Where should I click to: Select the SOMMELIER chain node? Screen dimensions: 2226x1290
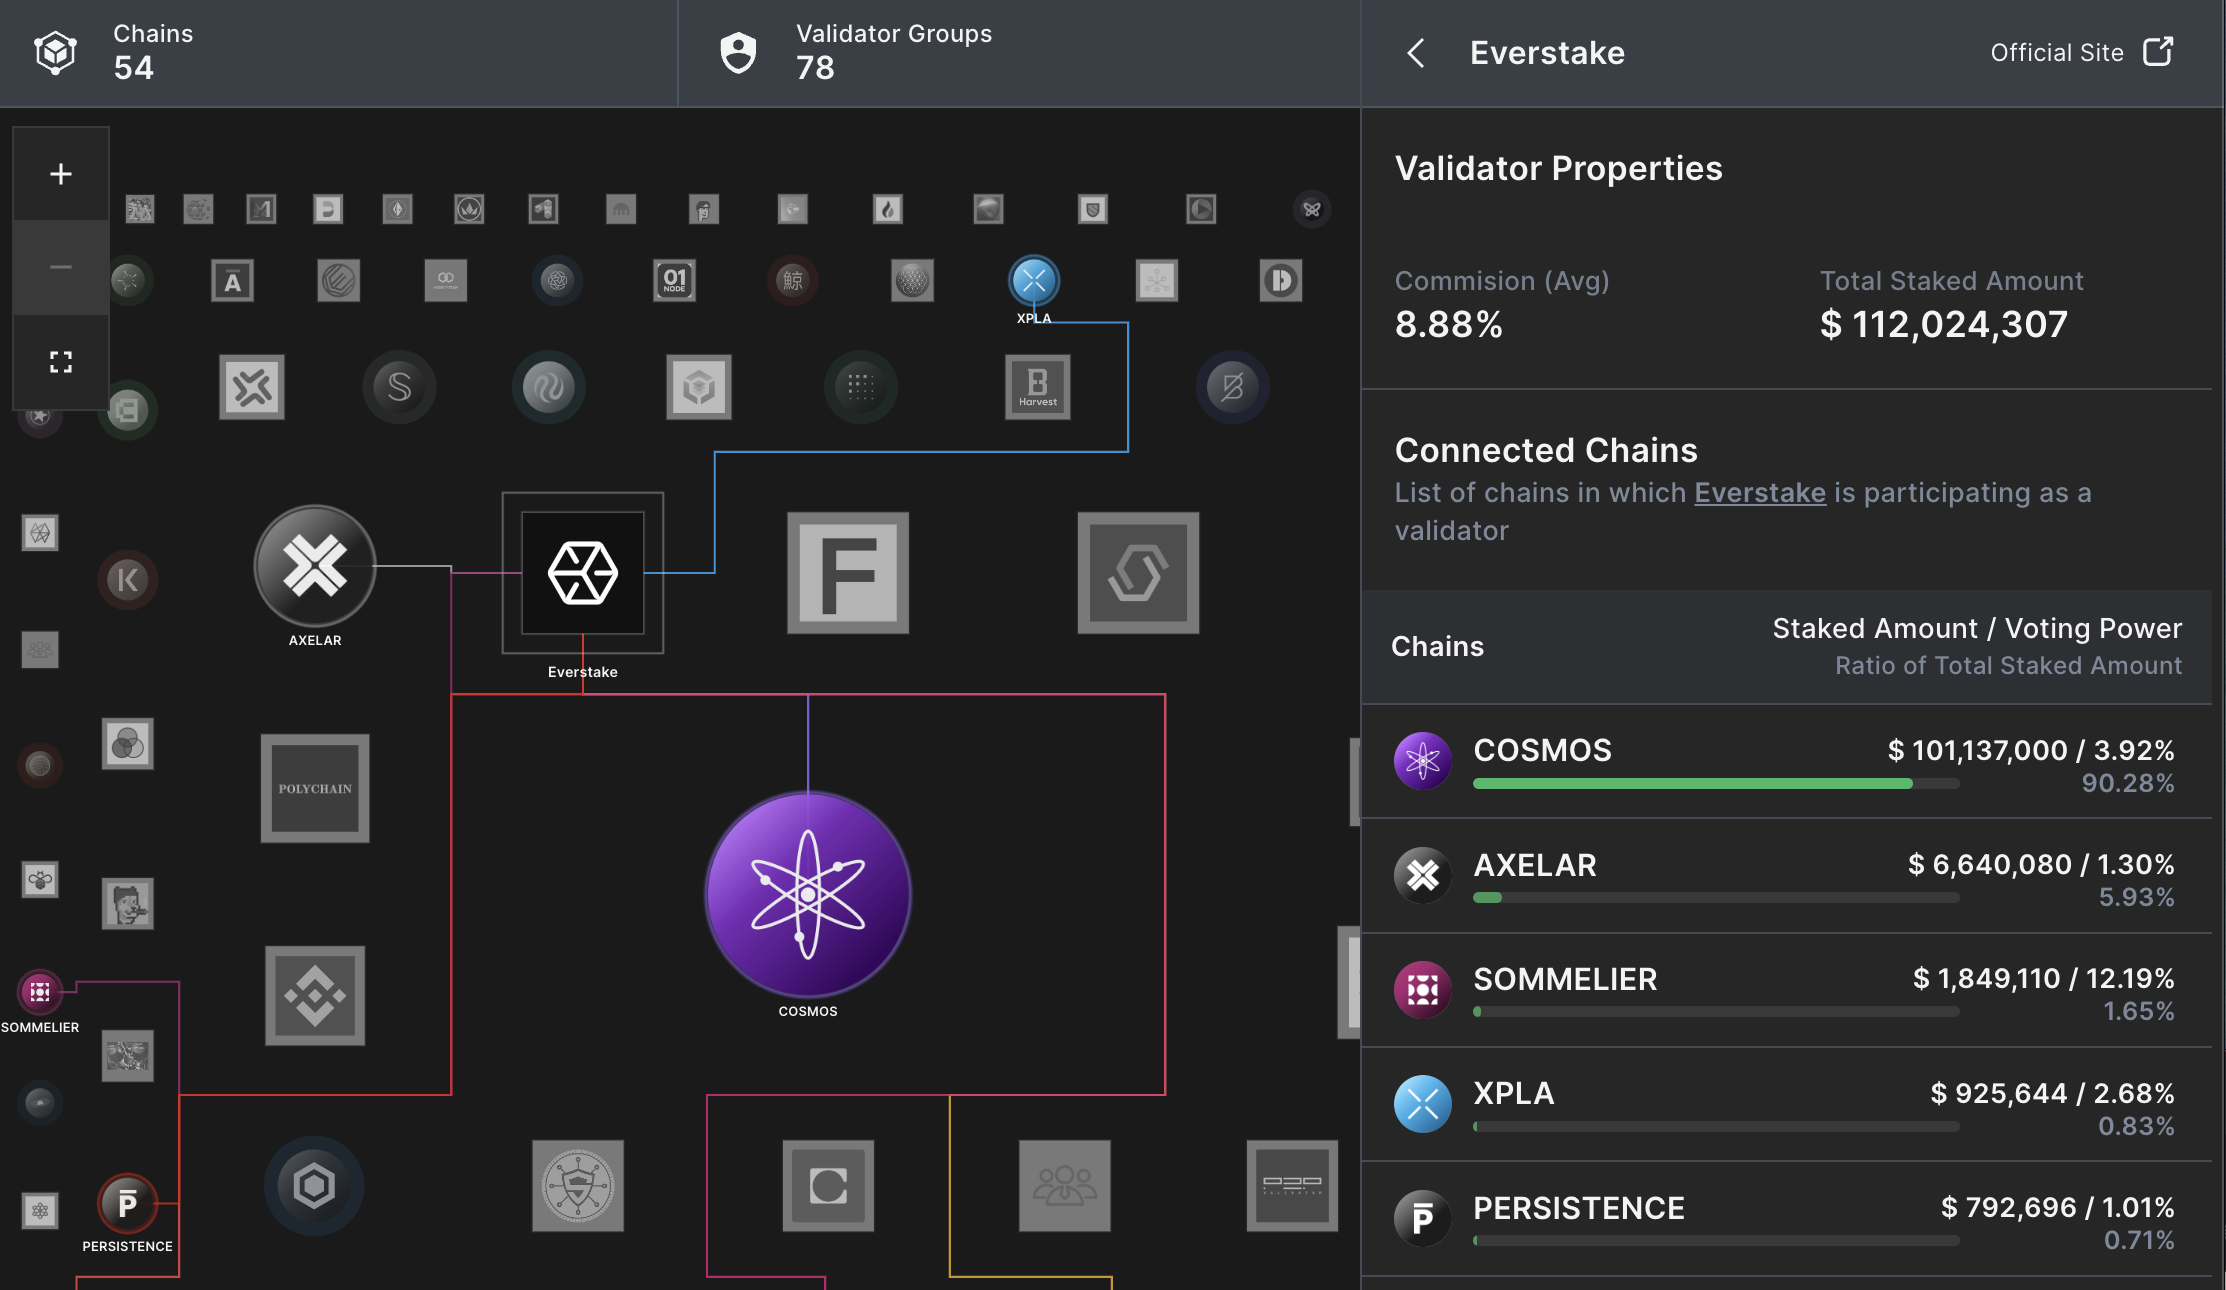40,992
